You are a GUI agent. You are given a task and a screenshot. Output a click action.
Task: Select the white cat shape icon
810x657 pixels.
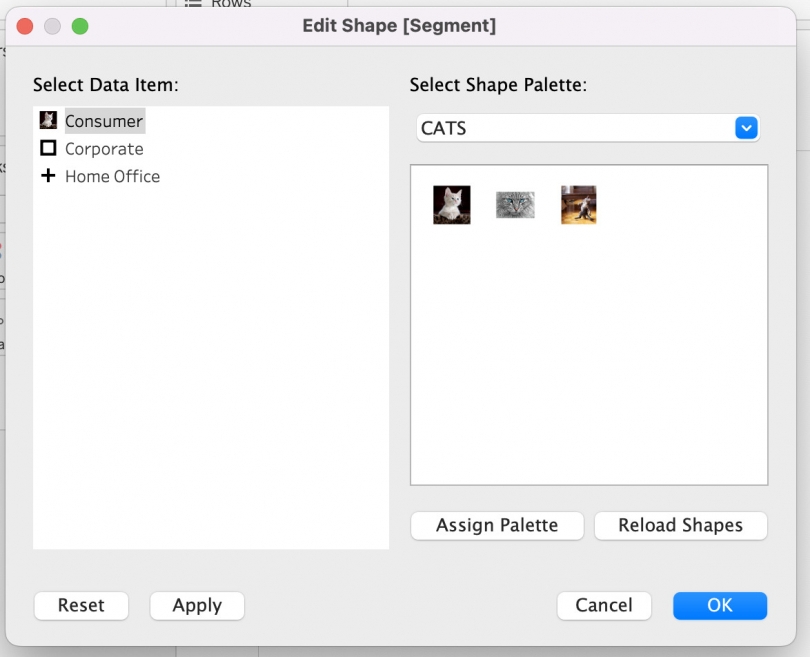451,203
